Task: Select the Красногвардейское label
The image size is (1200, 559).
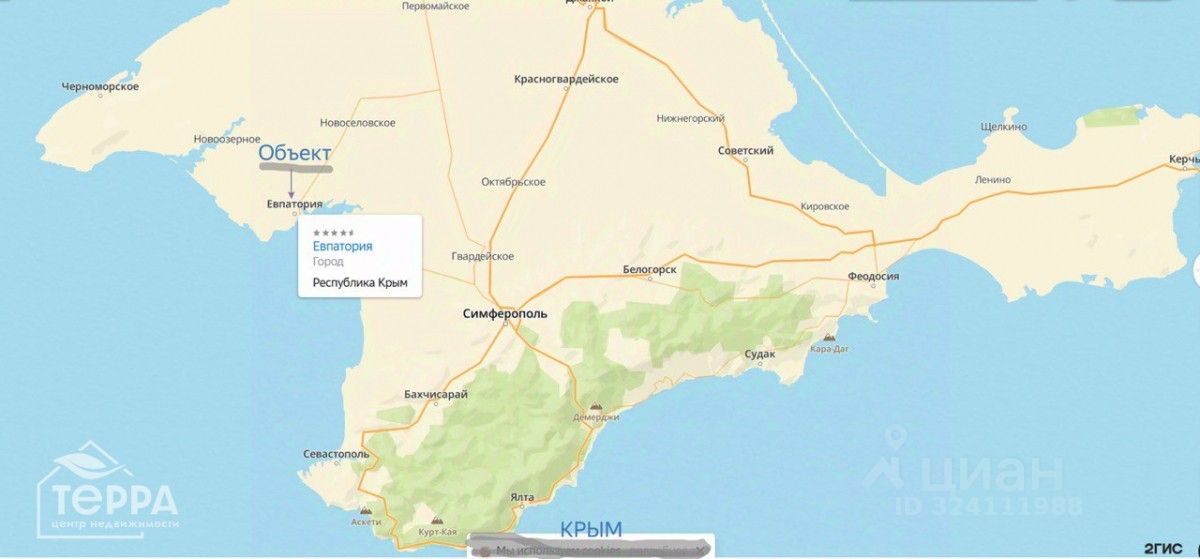Action: (x=566, y=79)
